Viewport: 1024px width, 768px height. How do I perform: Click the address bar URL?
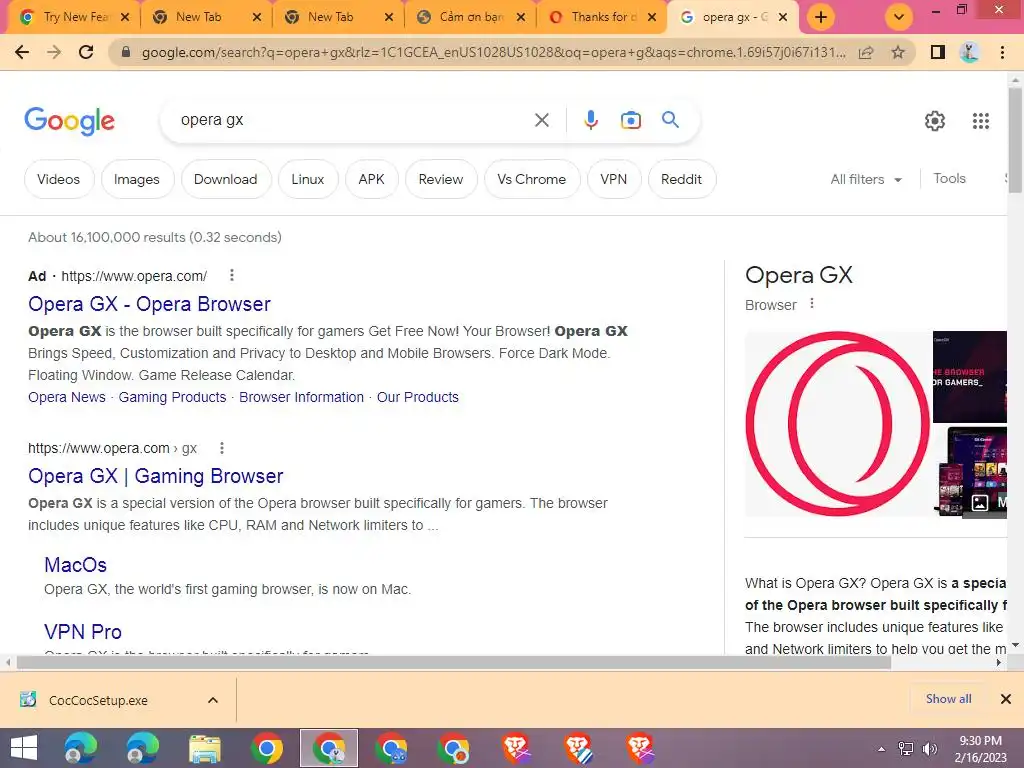tap(493, 52)
